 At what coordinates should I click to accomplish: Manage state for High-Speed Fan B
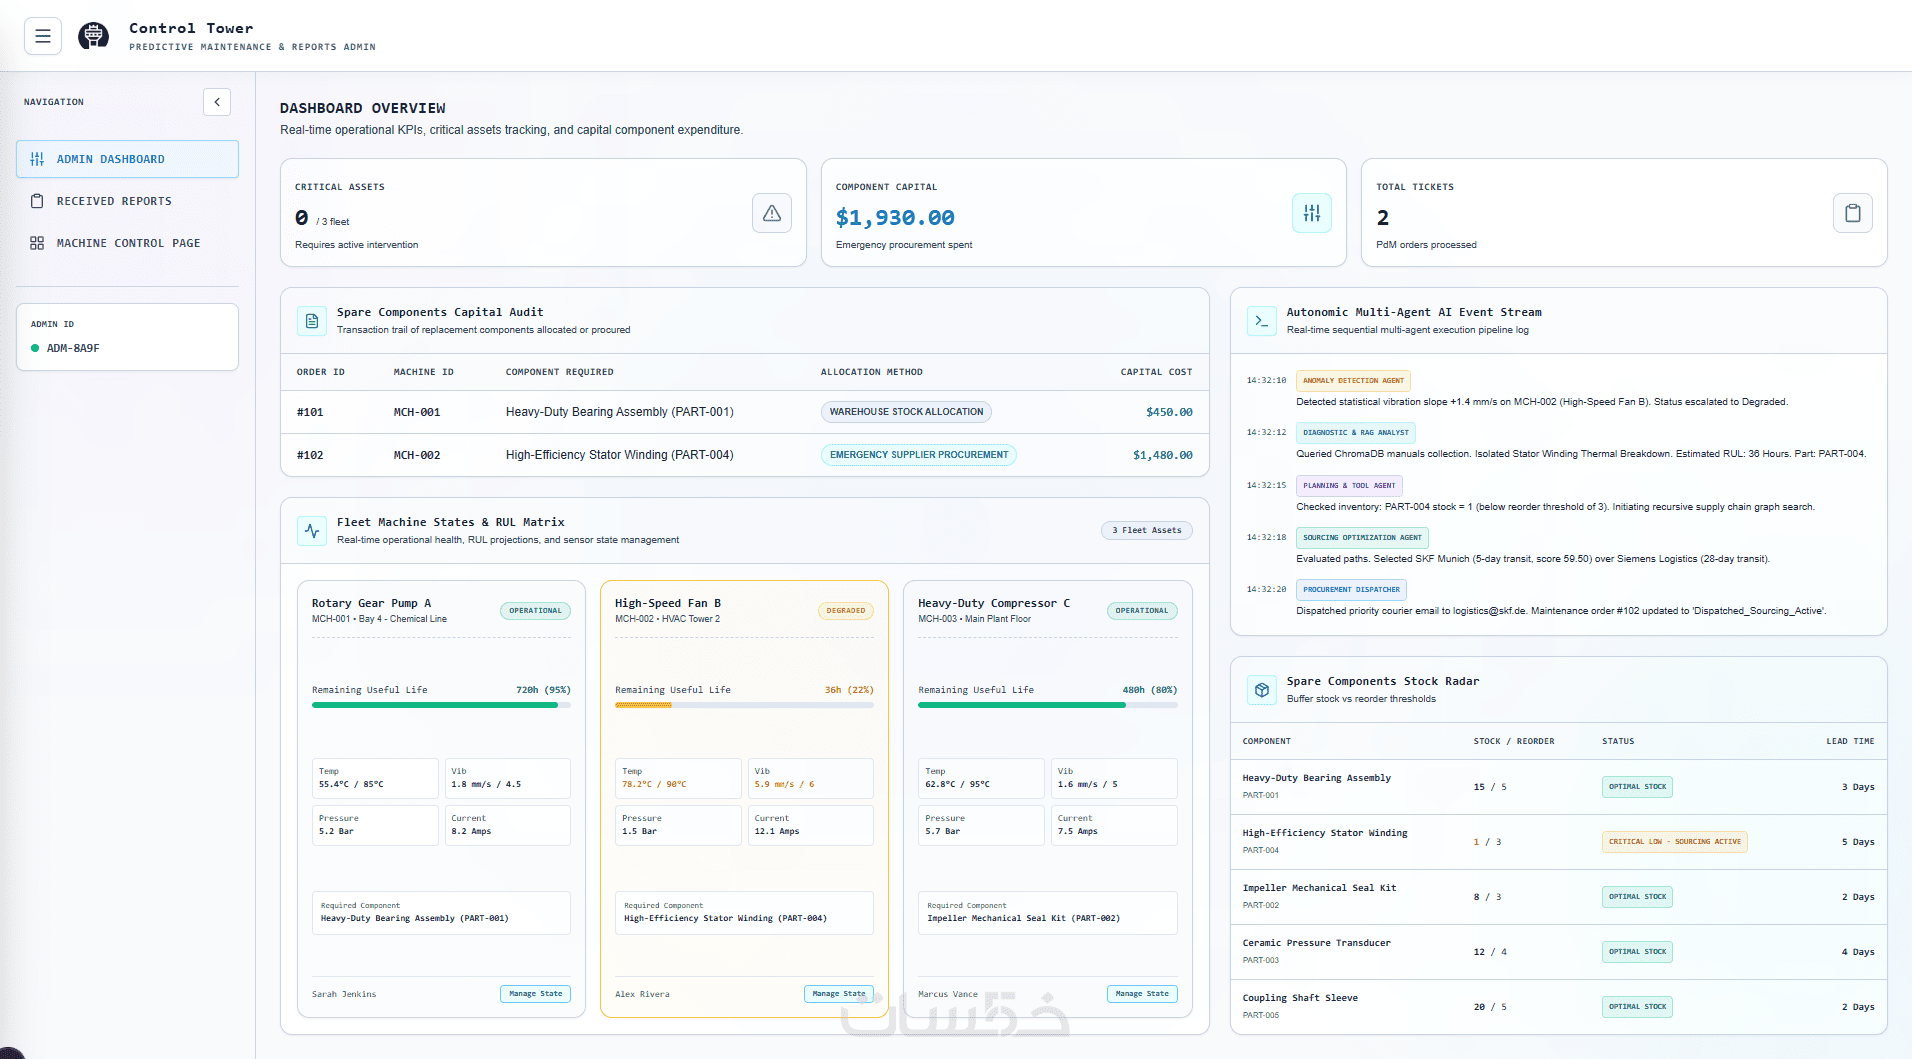coord(839,994)
